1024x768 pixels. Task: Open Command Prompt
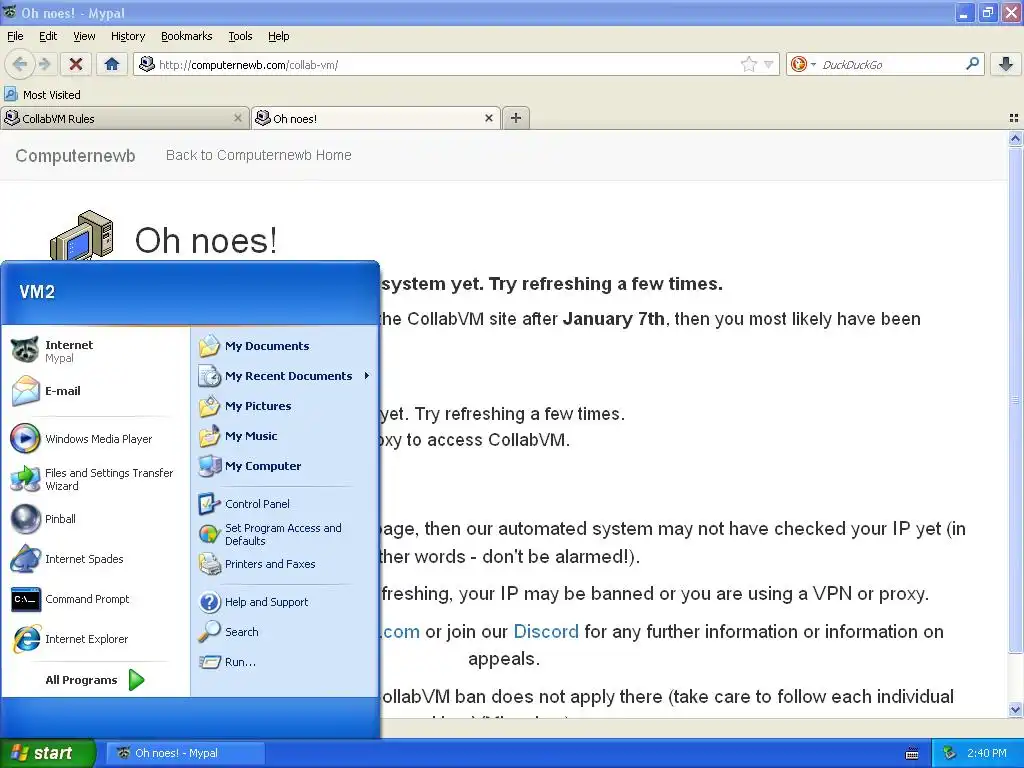tap(95, 599)
